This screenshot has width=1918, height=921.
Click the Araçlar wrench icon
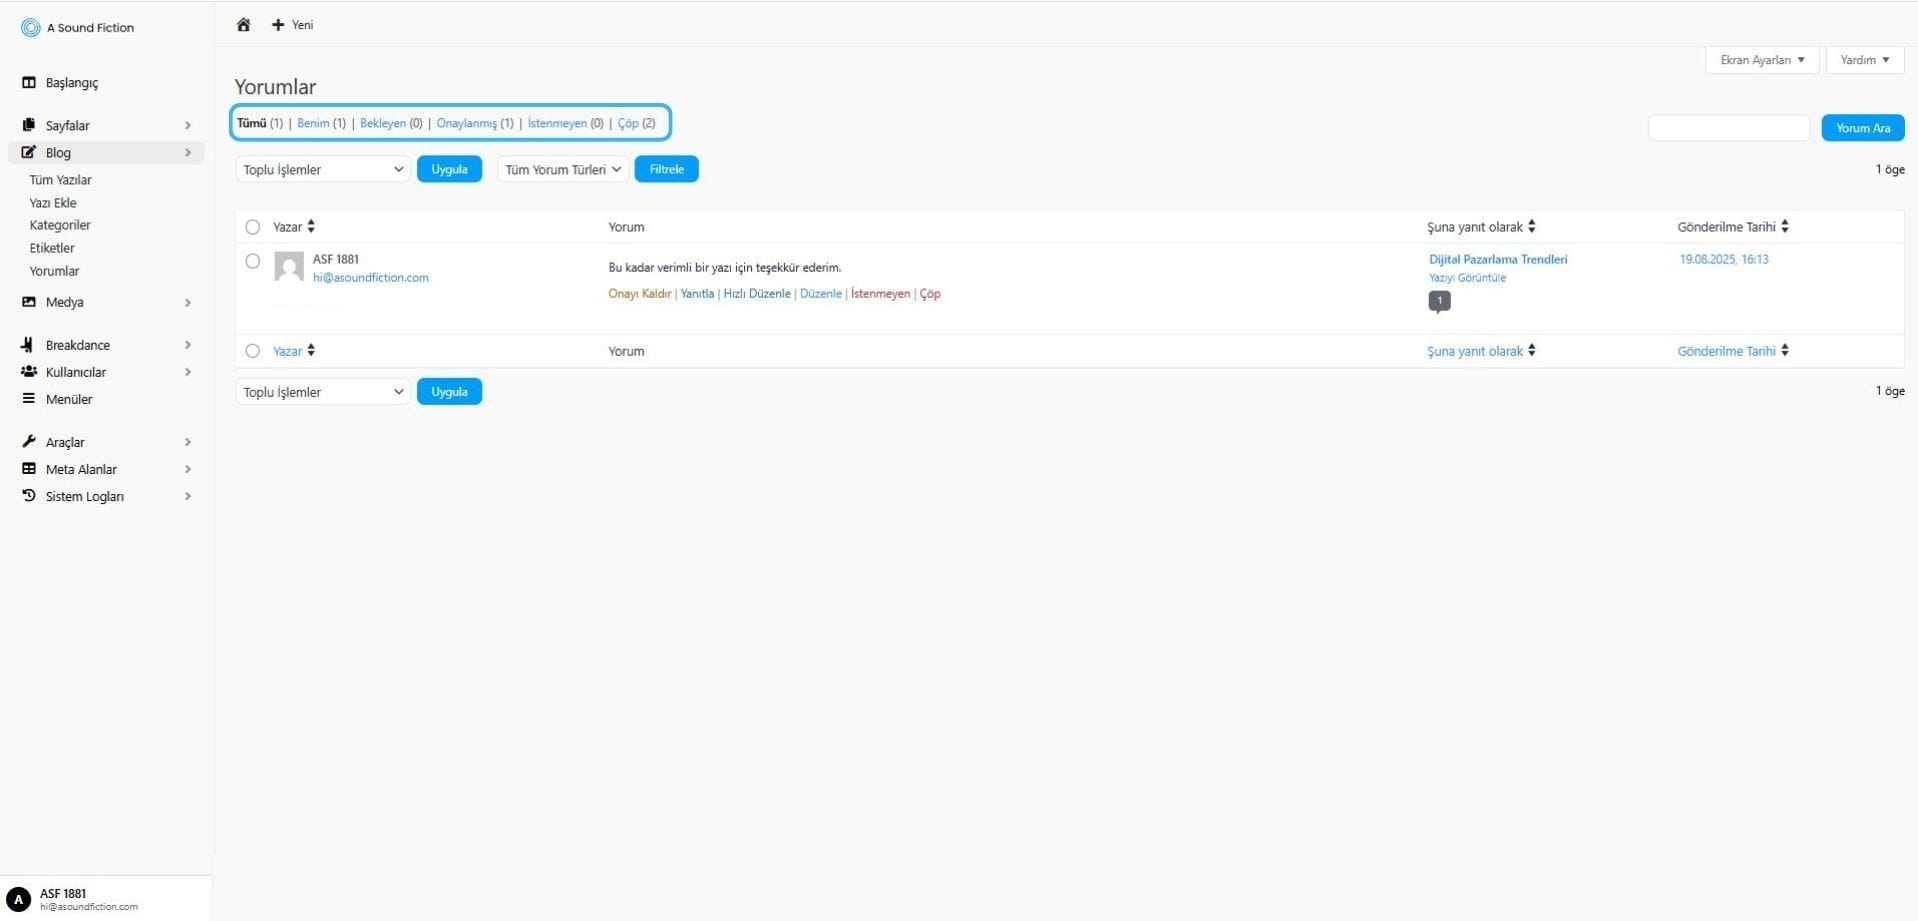(x=29, y=442)
